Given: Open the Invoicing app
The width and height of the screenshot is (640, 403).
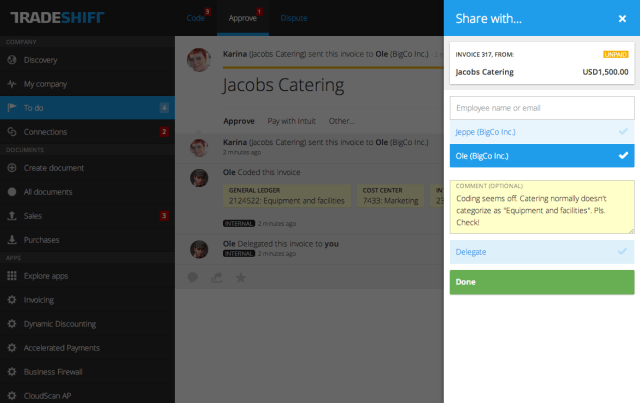Looking at the screenshot, I should (87, 299).
